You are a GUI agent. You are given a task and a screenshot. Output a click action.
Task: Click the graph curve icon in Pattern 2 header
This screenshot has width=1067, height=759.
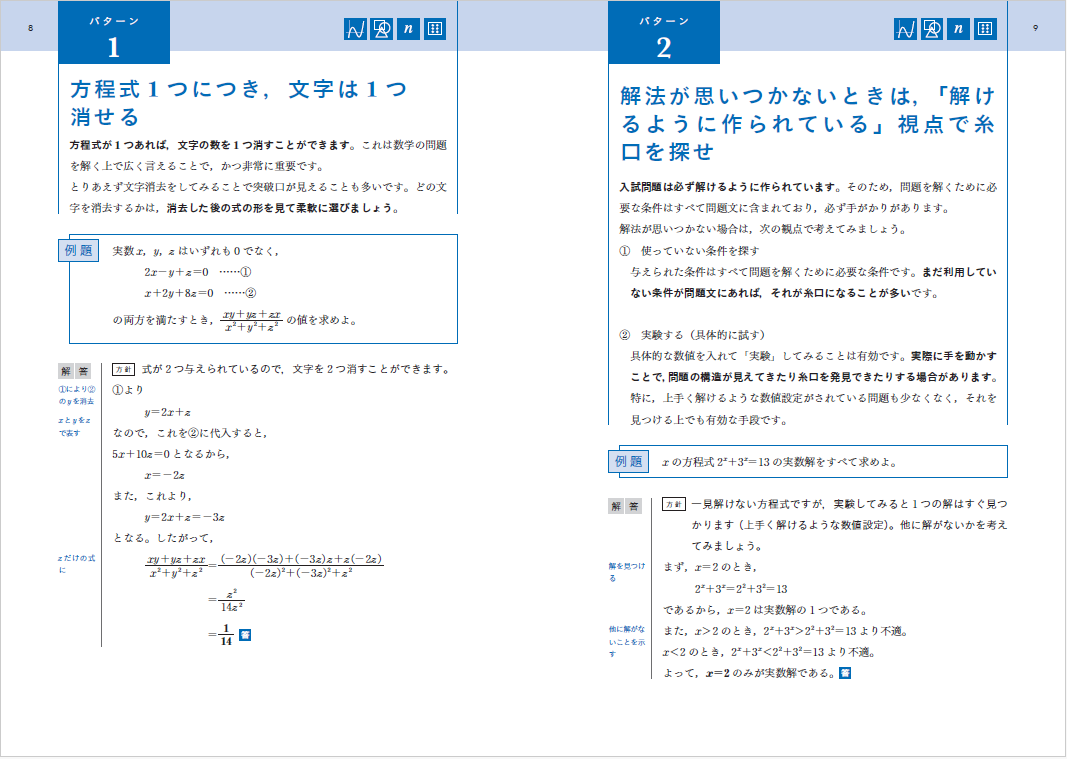tap(905, 29)
